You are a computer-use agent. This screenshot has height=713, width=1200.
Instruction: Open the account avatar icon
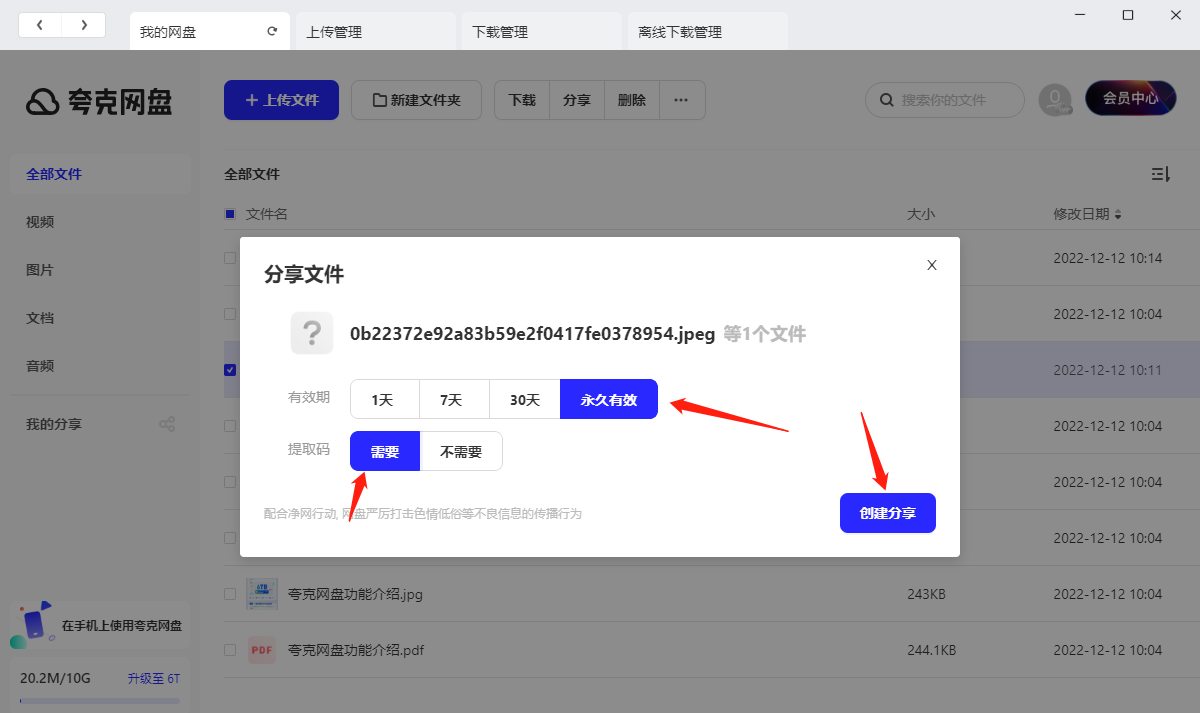coord(1055,100)
